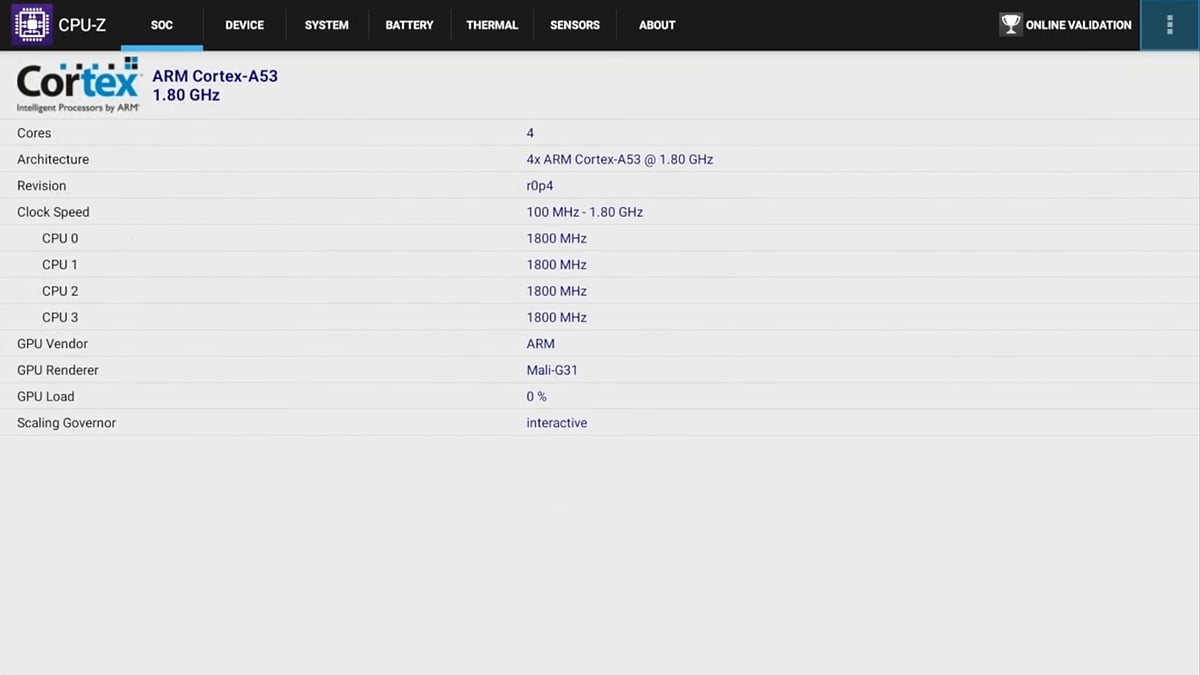Click the interactive governor value
1200x675 pixels.
[x=557, y=423]
